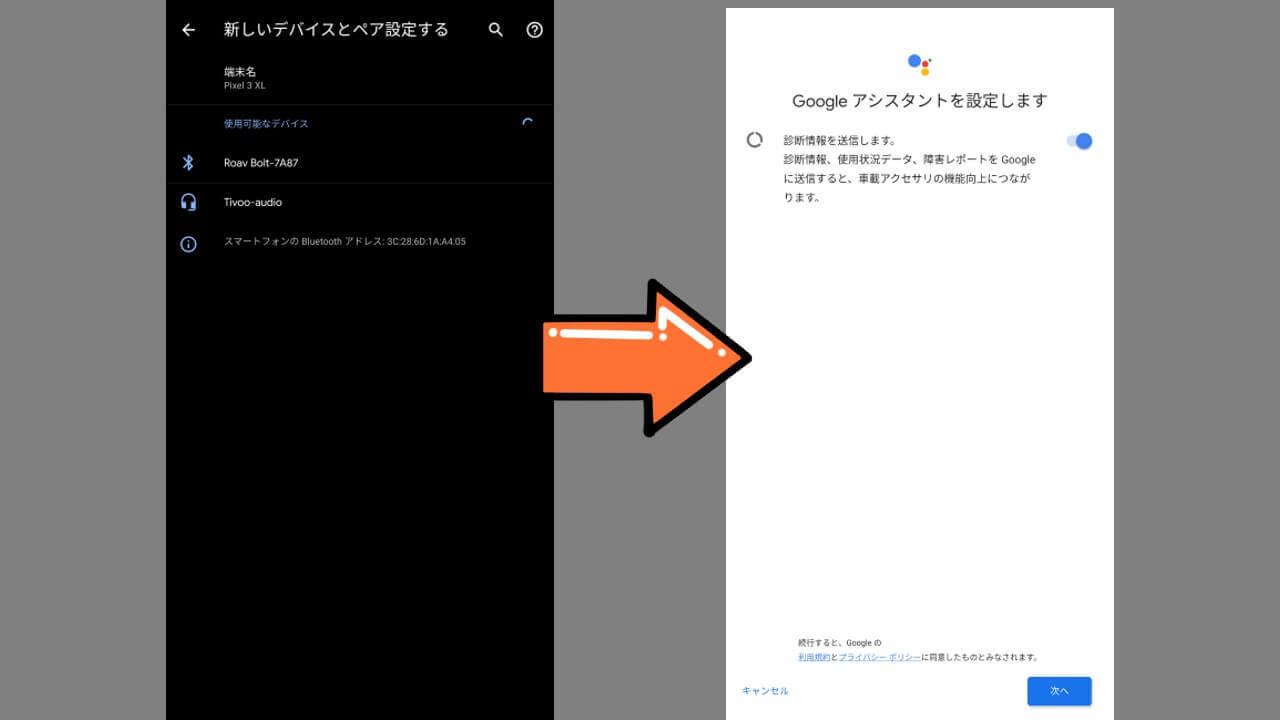Viewport: 1280px width, 720px height.
Task: Click the スマートフォンの Bluetooth アドレス text
Action: pos(345,242)
